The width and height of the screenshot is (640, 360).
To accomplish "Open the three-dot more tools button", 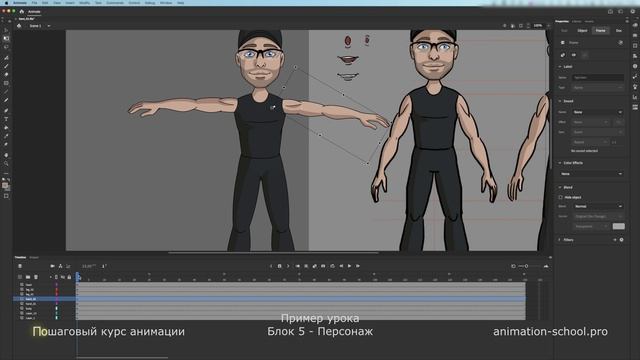I will [6, 173].
